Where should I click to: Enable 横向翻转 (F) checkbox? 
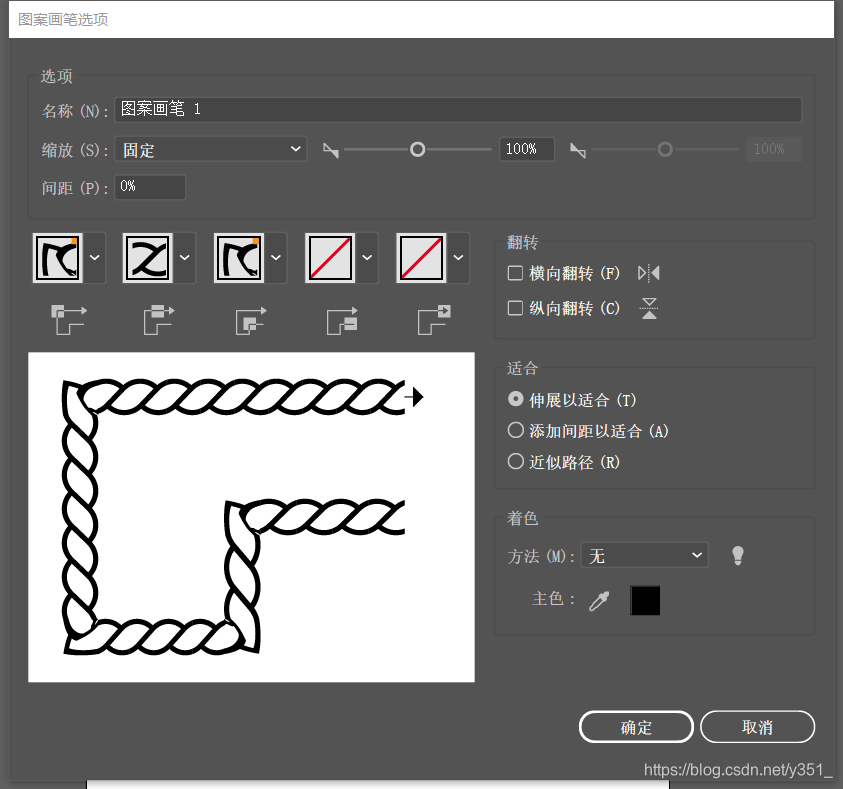[515, 273]
